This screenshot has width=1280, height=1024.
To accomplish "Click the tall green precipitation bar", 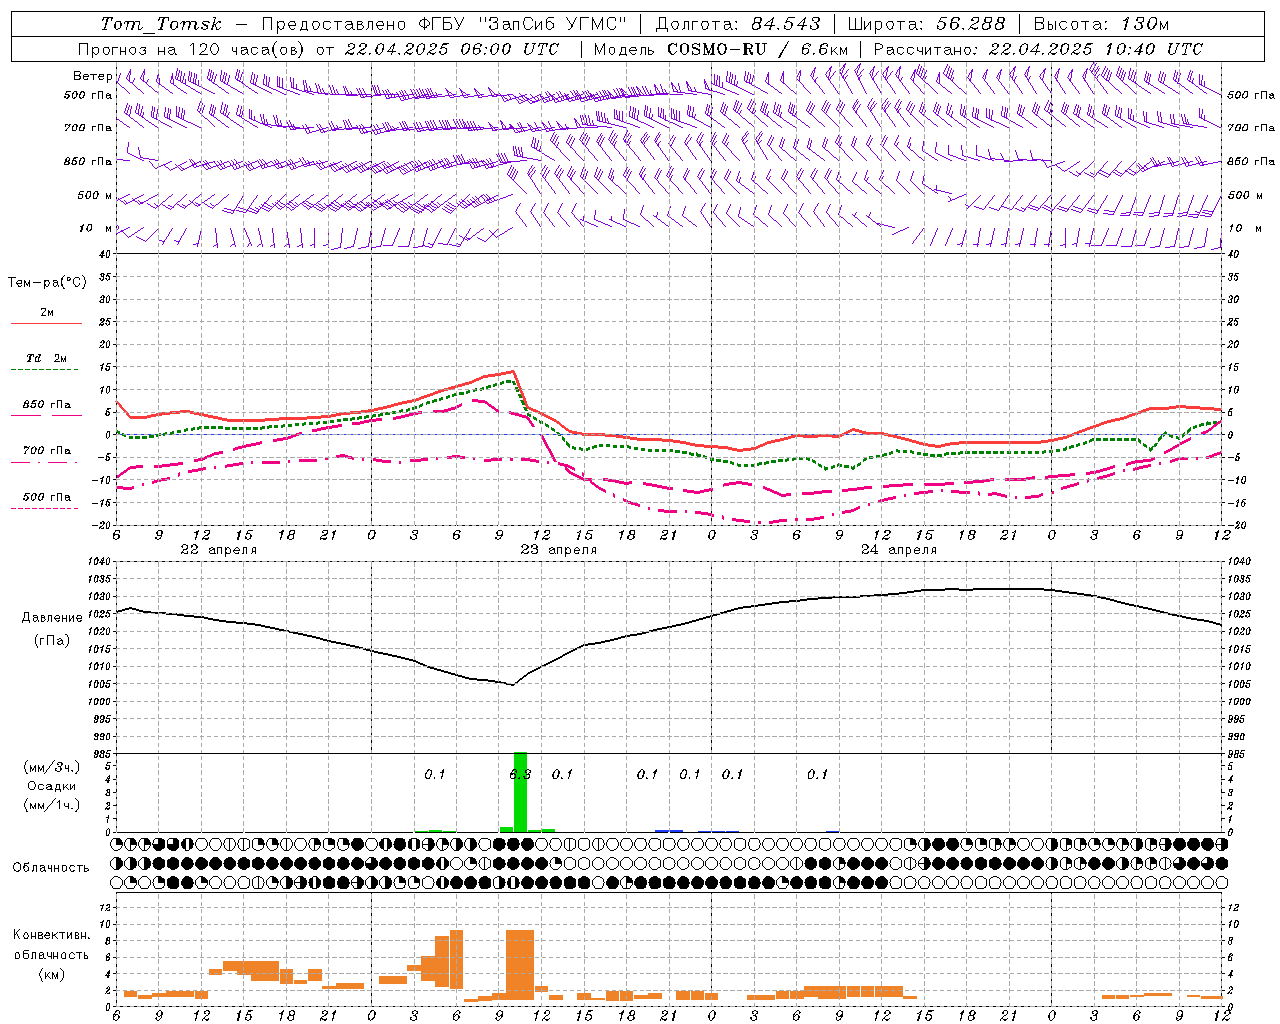I will click(520, 791).
